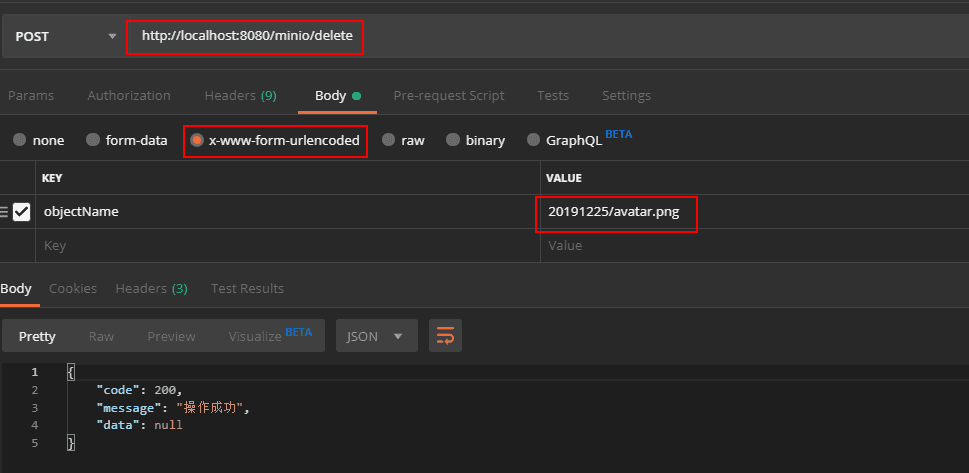Switch to the Params tab
Viewport: 969px width, 473px height.
31,96
